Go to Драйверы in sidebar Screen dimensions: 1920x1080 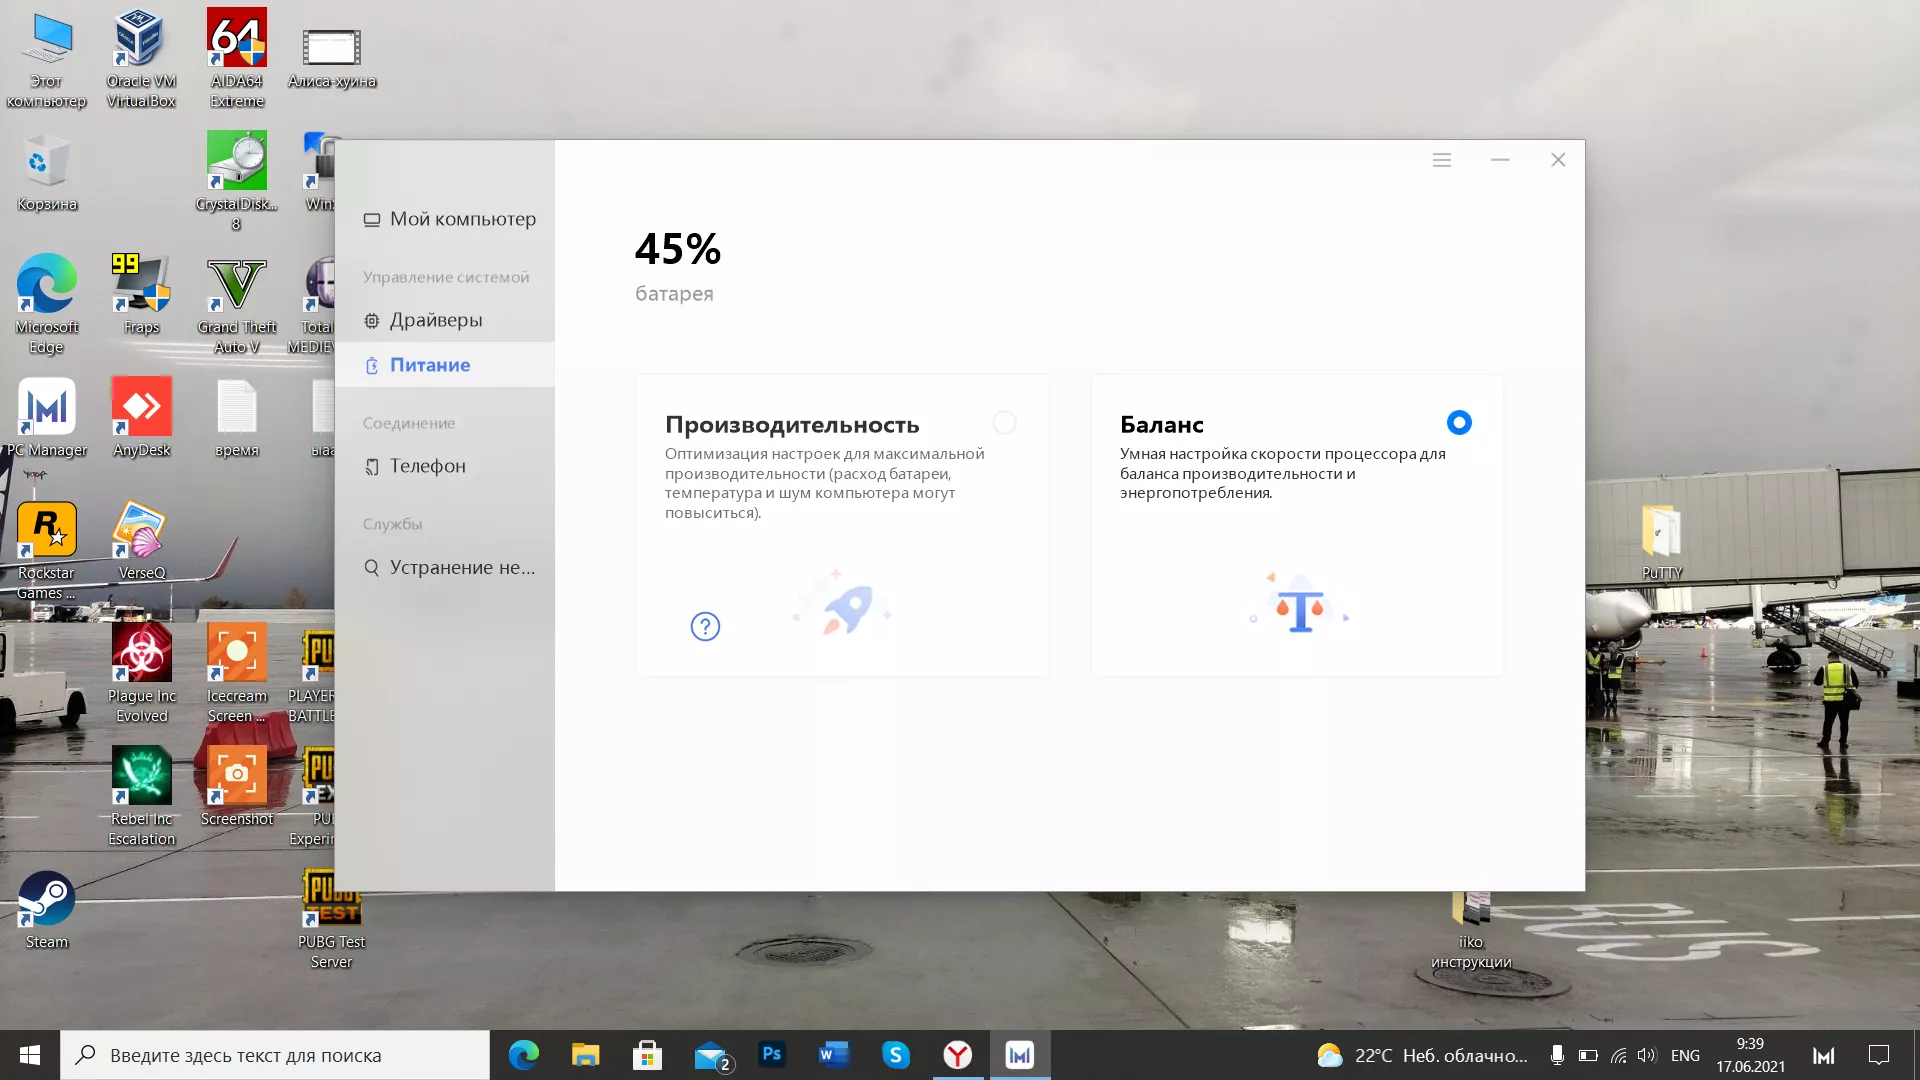435,320
